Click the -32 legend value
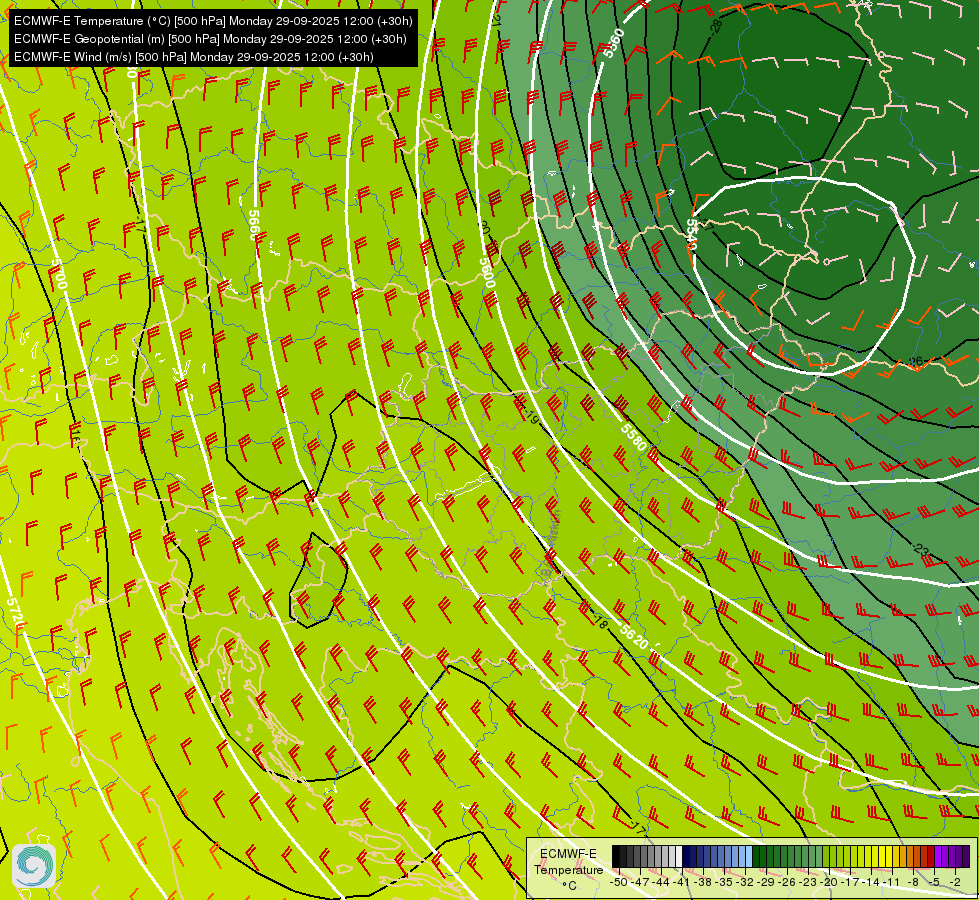 (745, 883)
